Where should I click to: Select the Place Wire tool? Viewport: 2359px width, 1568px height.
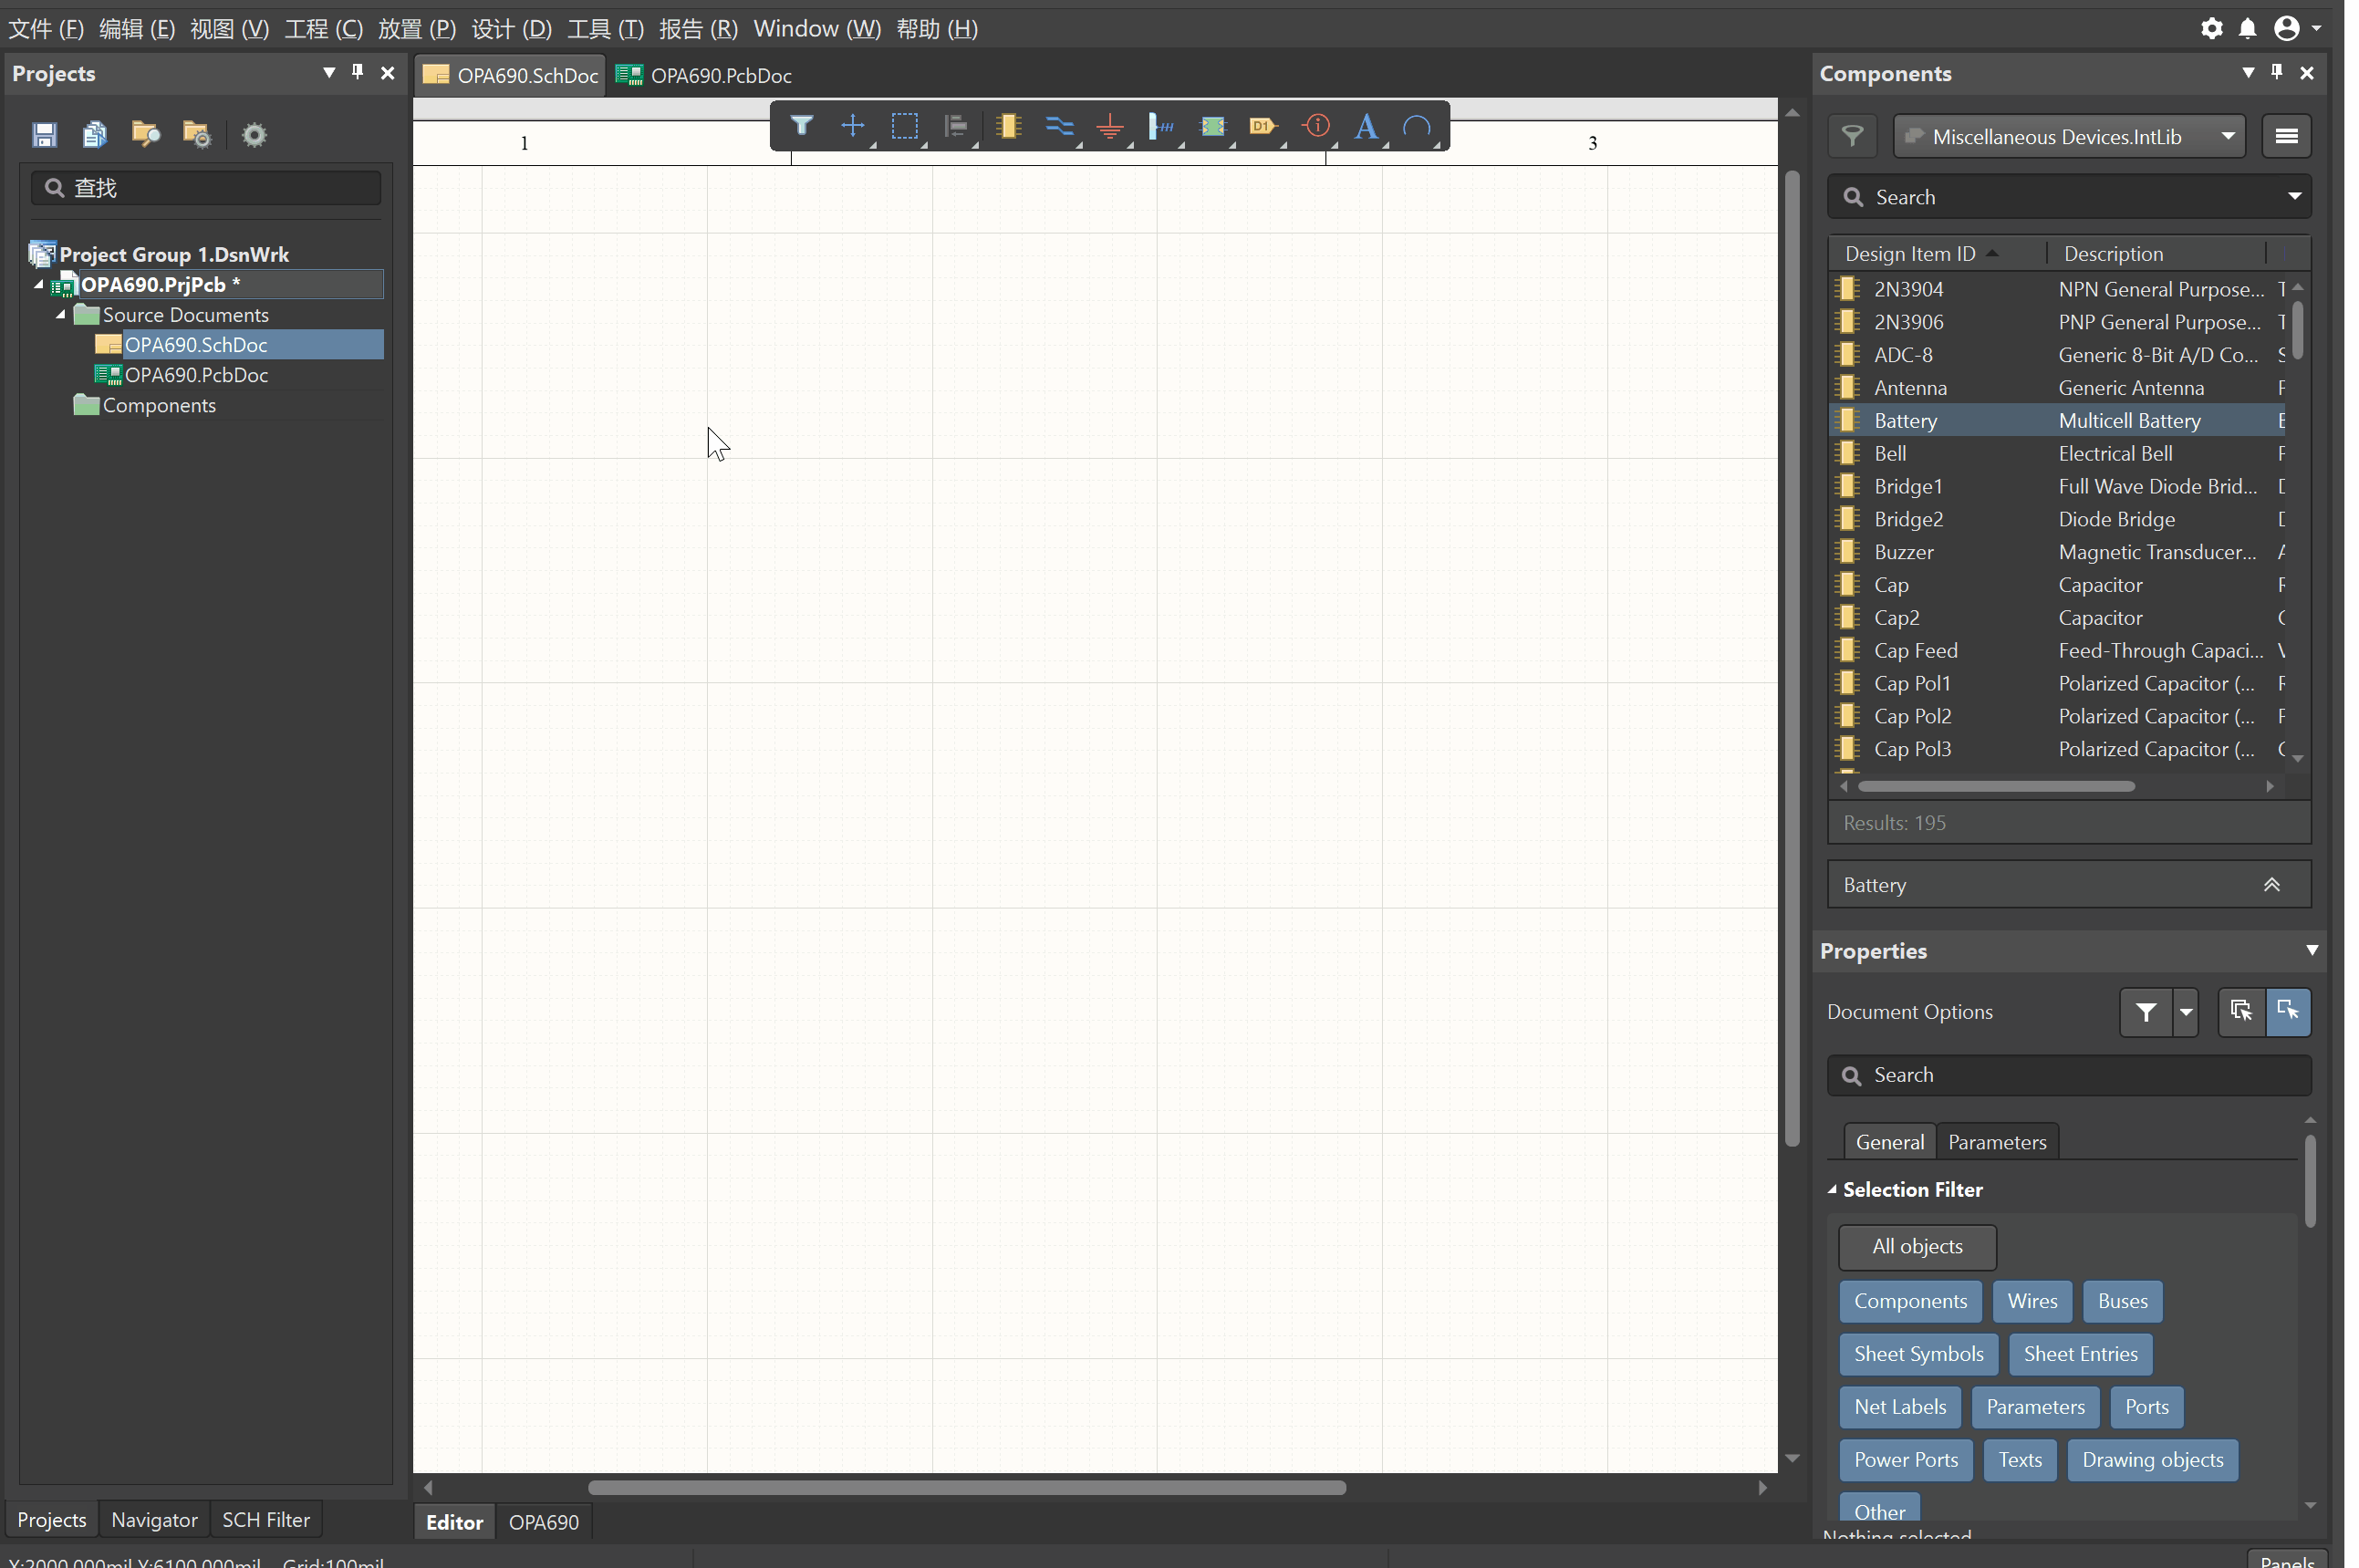[1058, 126]
